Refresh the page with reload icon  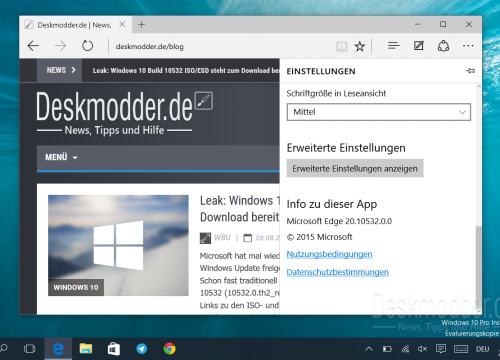coord(88,46)
